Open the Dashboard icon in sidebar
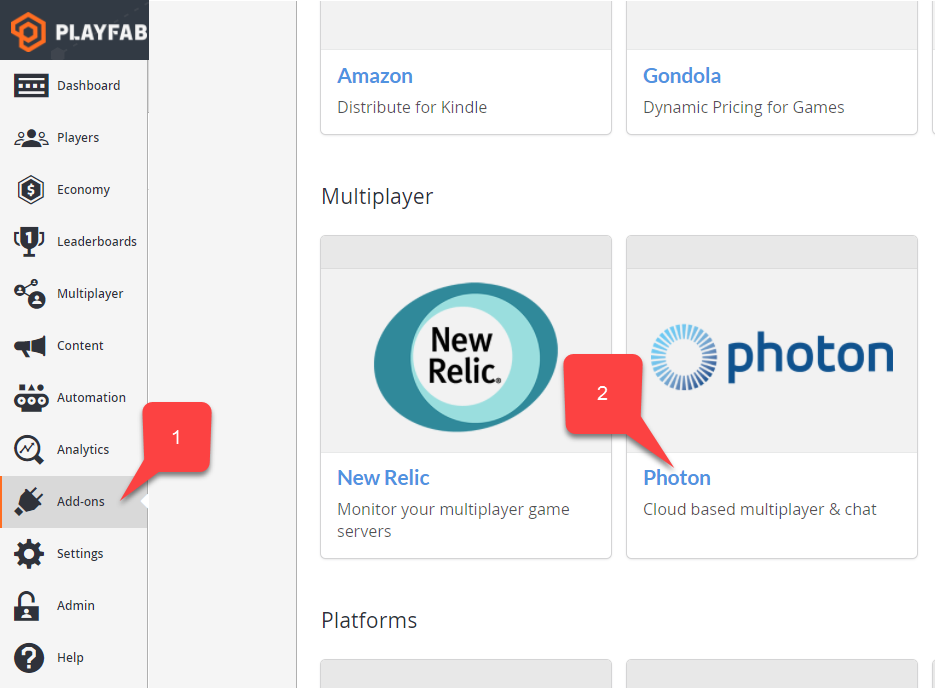The image size is (935, 688). coord(30,86)
